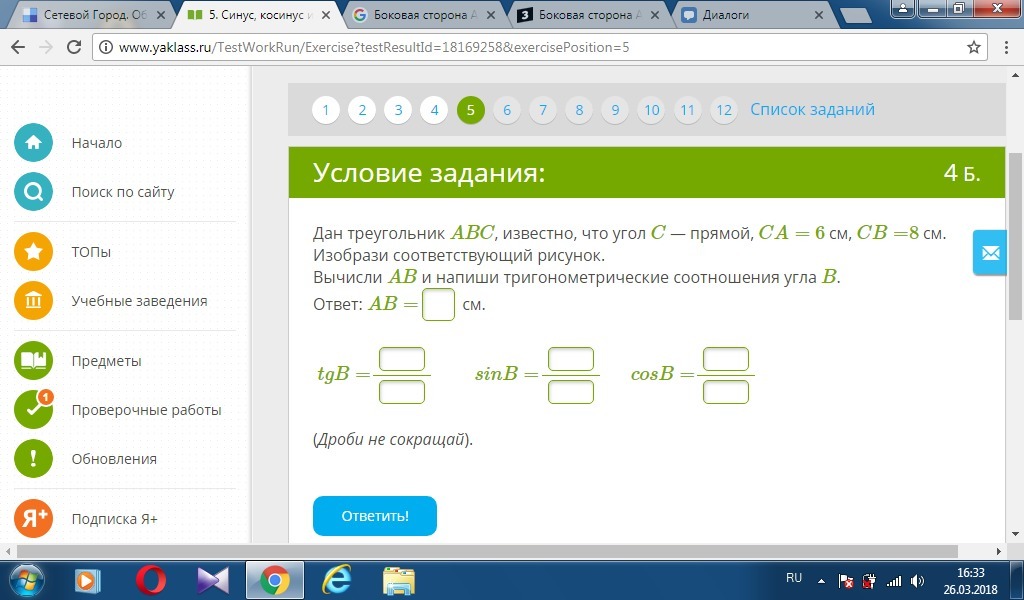Open the Список заданий link
The width and height of the screenshot is (1024, 600).
coord(812,110)
